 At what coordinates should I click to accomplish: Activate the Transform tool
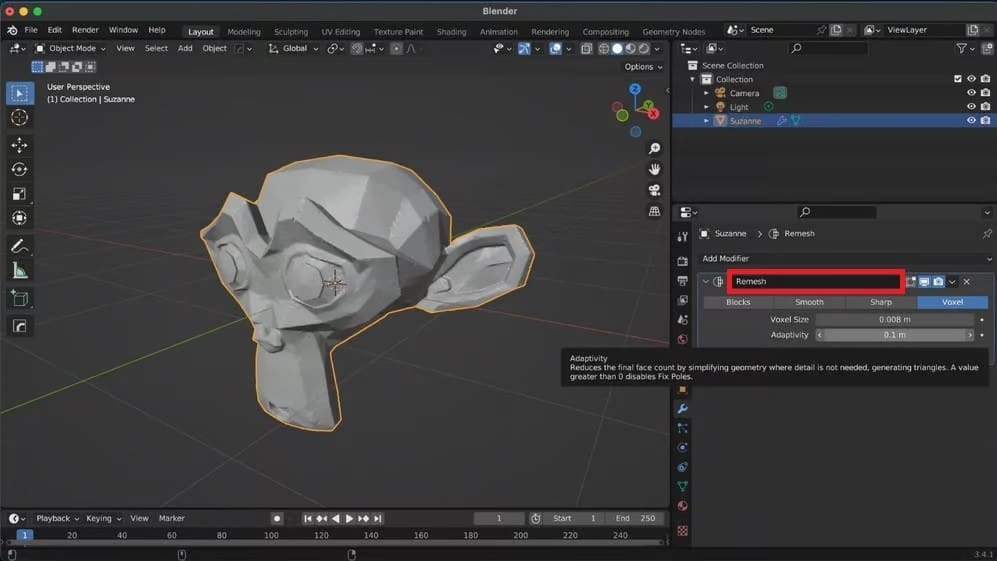(x=19, y=218)
